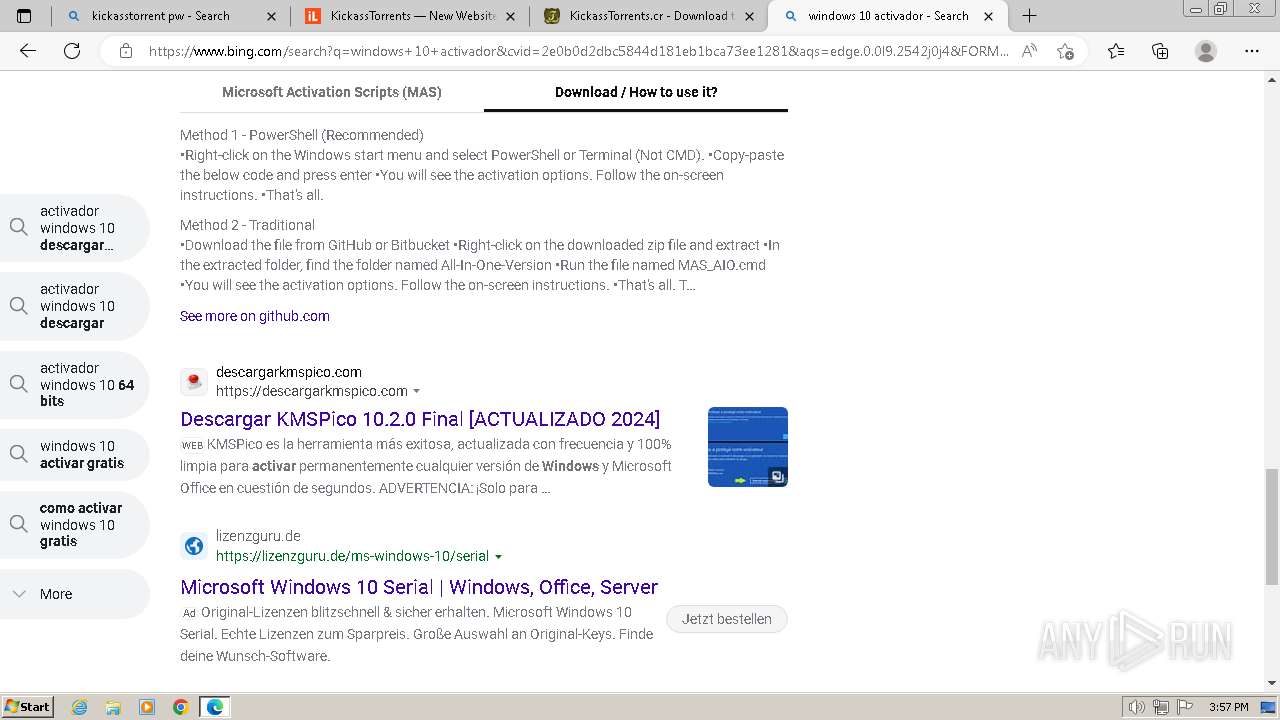
Task: Open the Windows Start menu
Action: pos(28,707)
